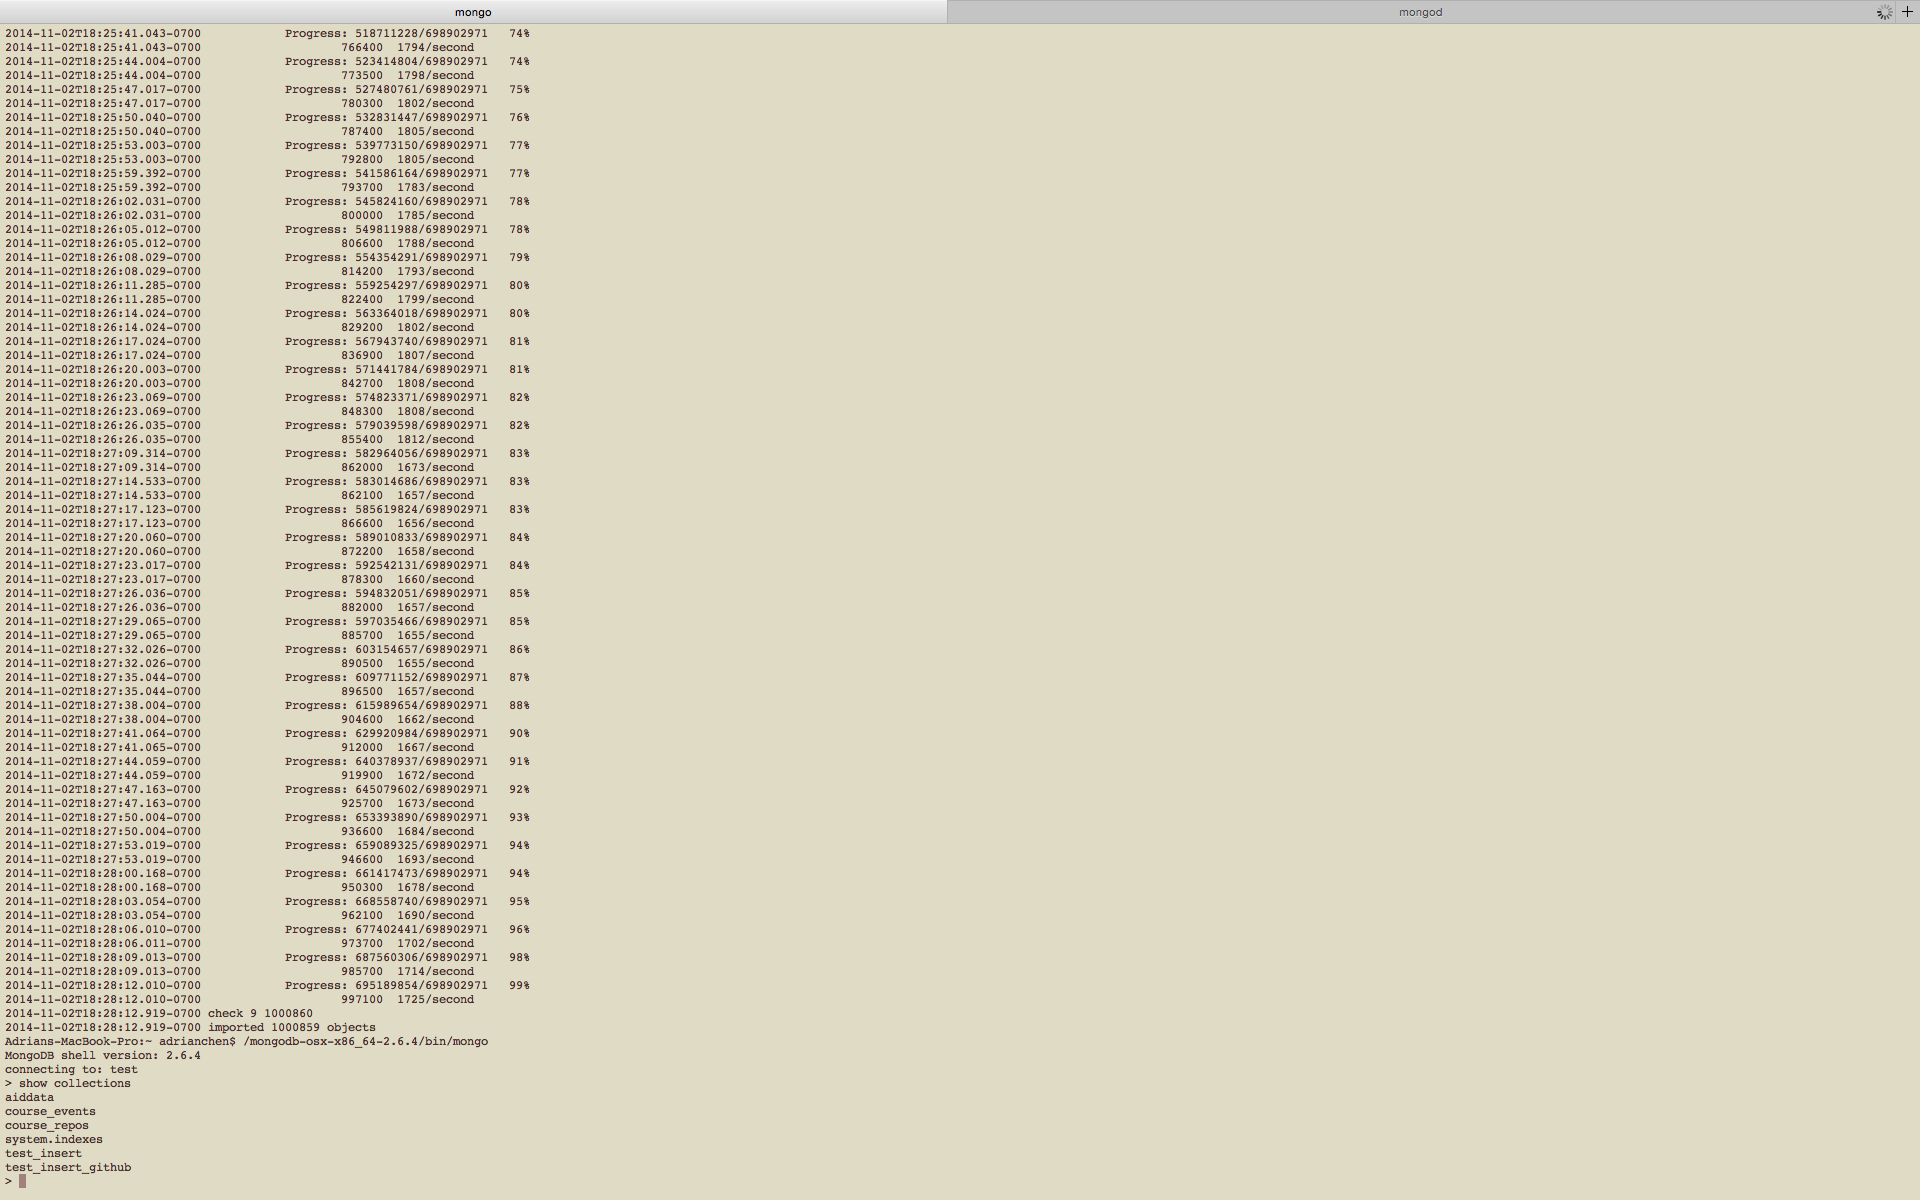Screen dimensions: 1920x1200
Task: Click the test_insert collection name
Action: pyautogui.click(x=43, y=1153)
